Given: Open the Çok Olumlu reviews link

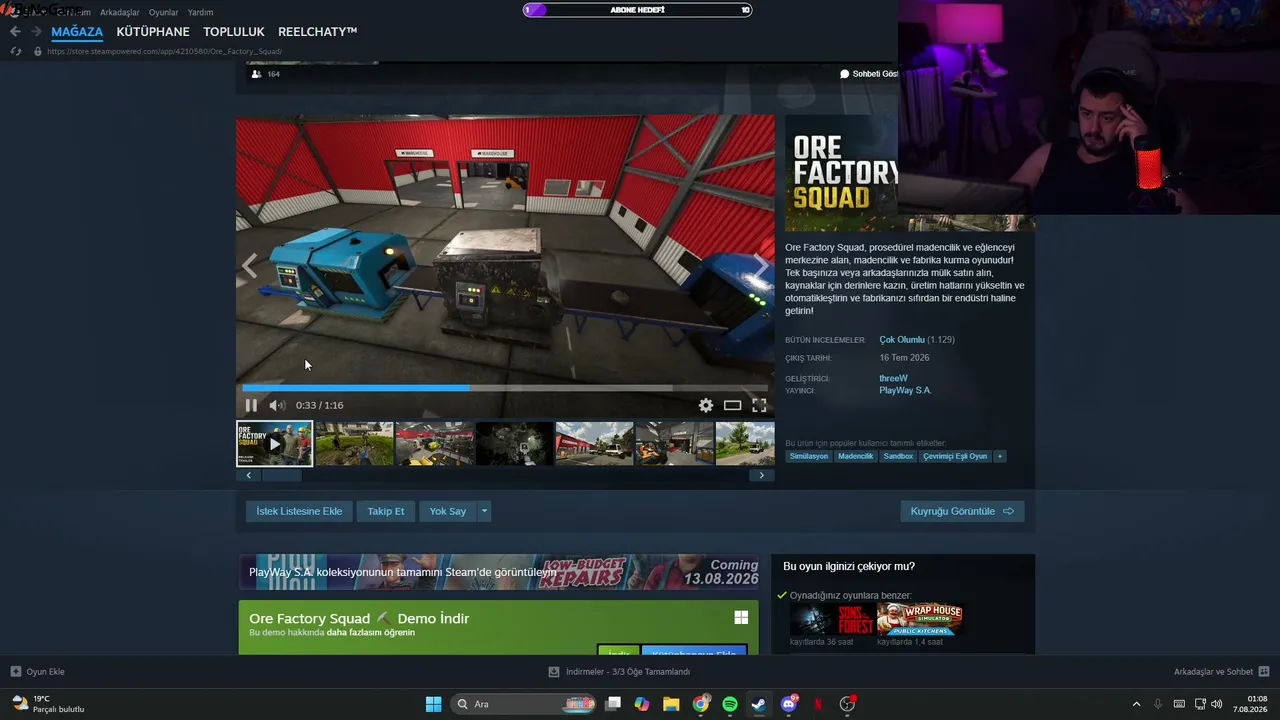Looking at the screenshot, I should (902, 340).
